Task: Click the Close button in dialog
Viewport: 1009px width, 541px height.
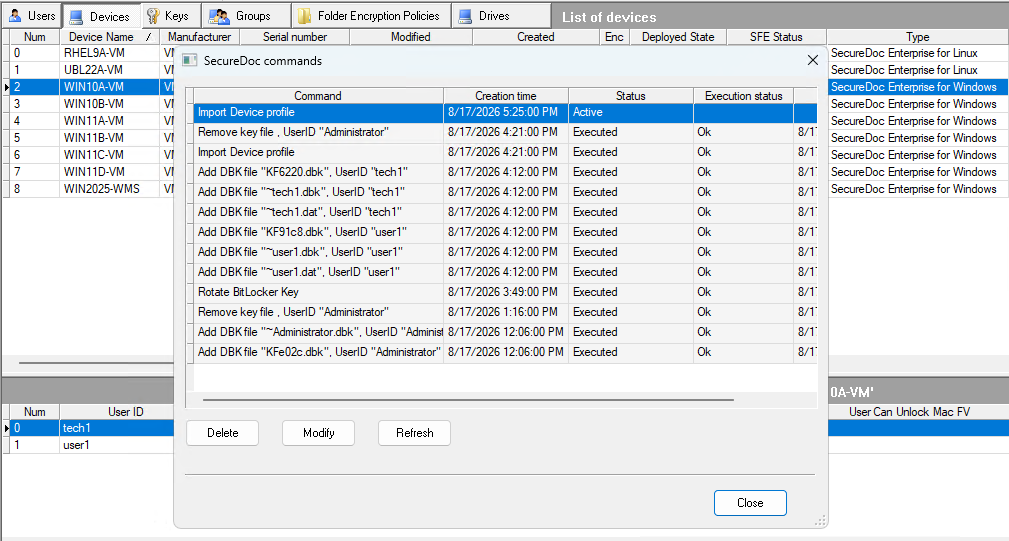Action: [750, 503]
